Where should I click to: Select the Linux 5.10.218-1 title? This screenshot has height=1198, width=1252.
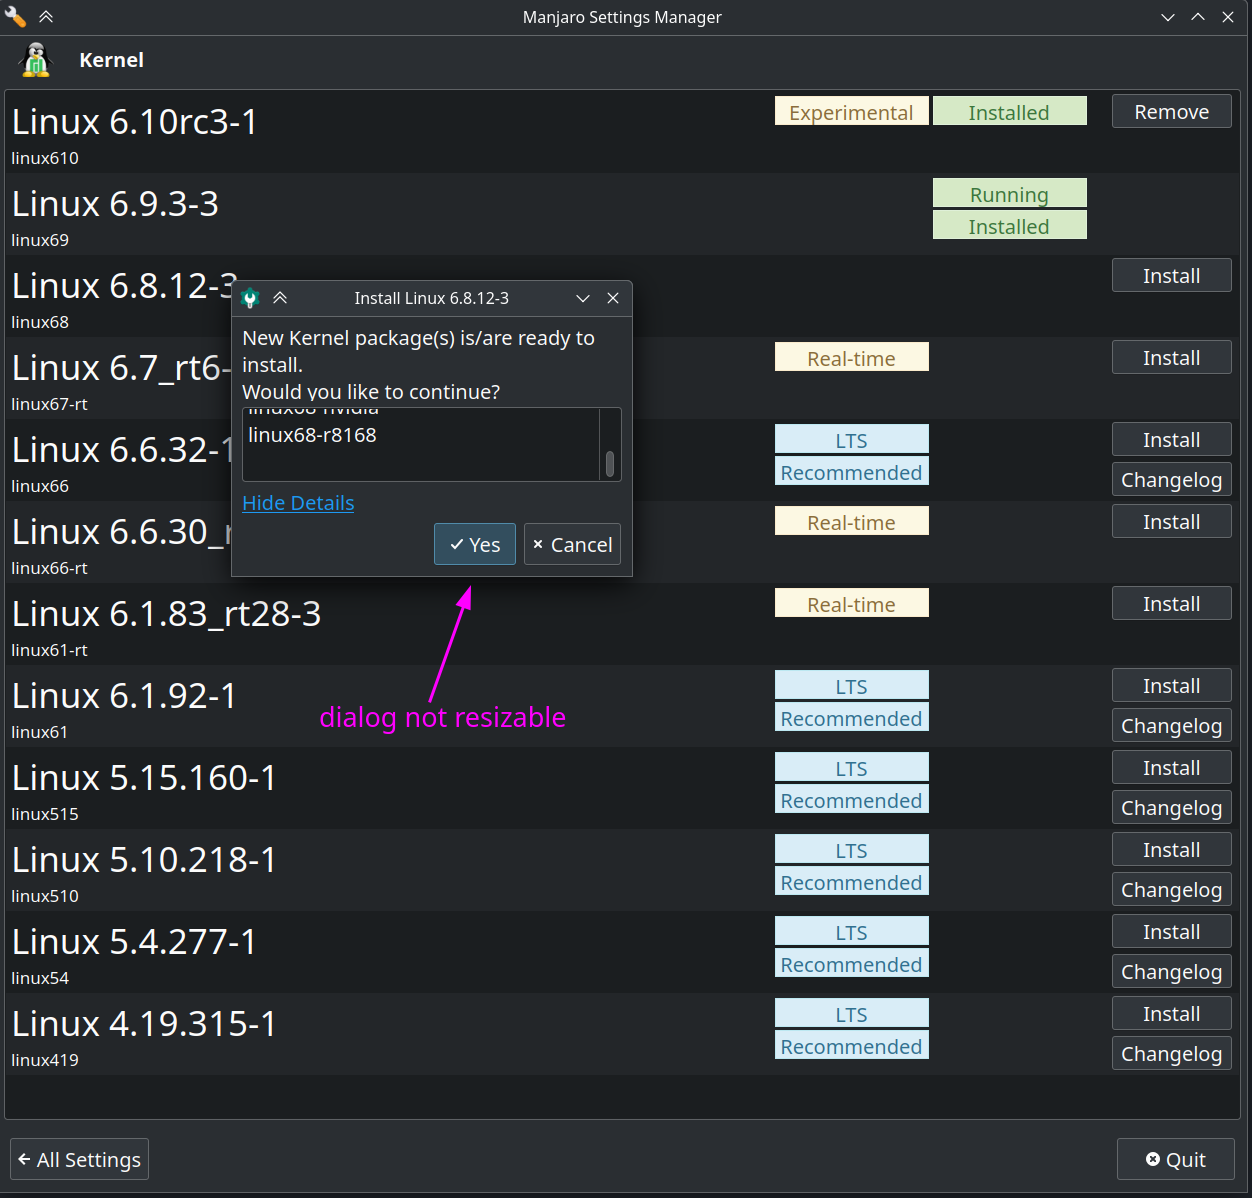pyautogui.click(x=144, y=860)
